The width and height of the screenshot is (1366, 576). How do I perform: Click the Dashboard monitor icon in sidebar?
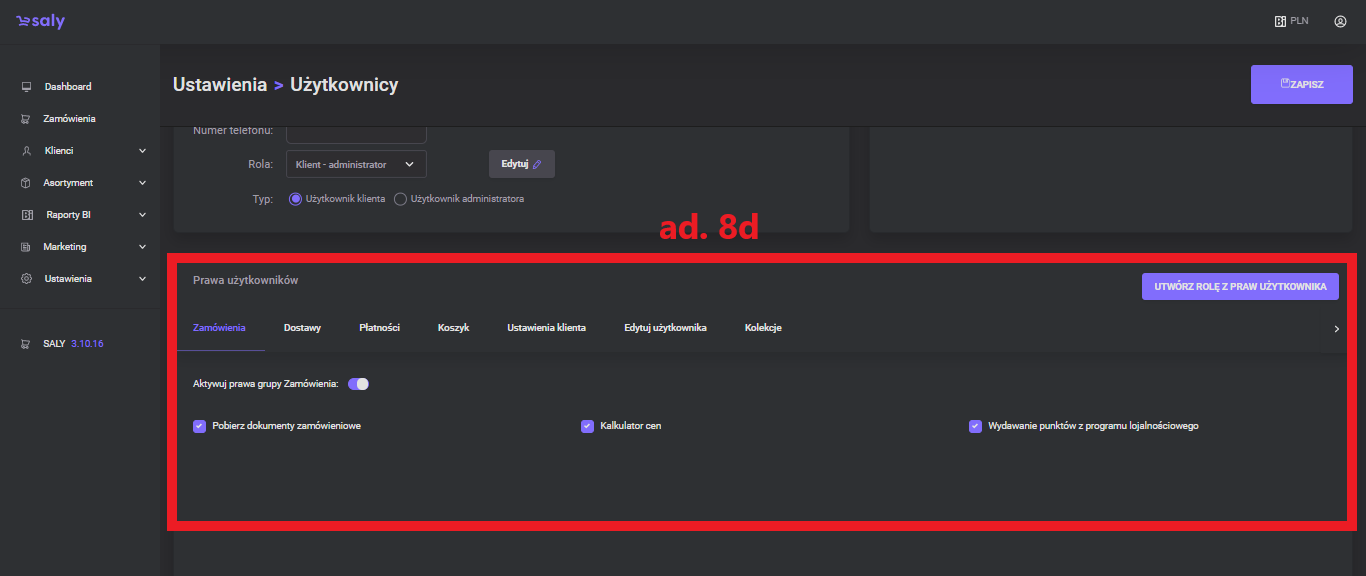(x=27, y=87)
